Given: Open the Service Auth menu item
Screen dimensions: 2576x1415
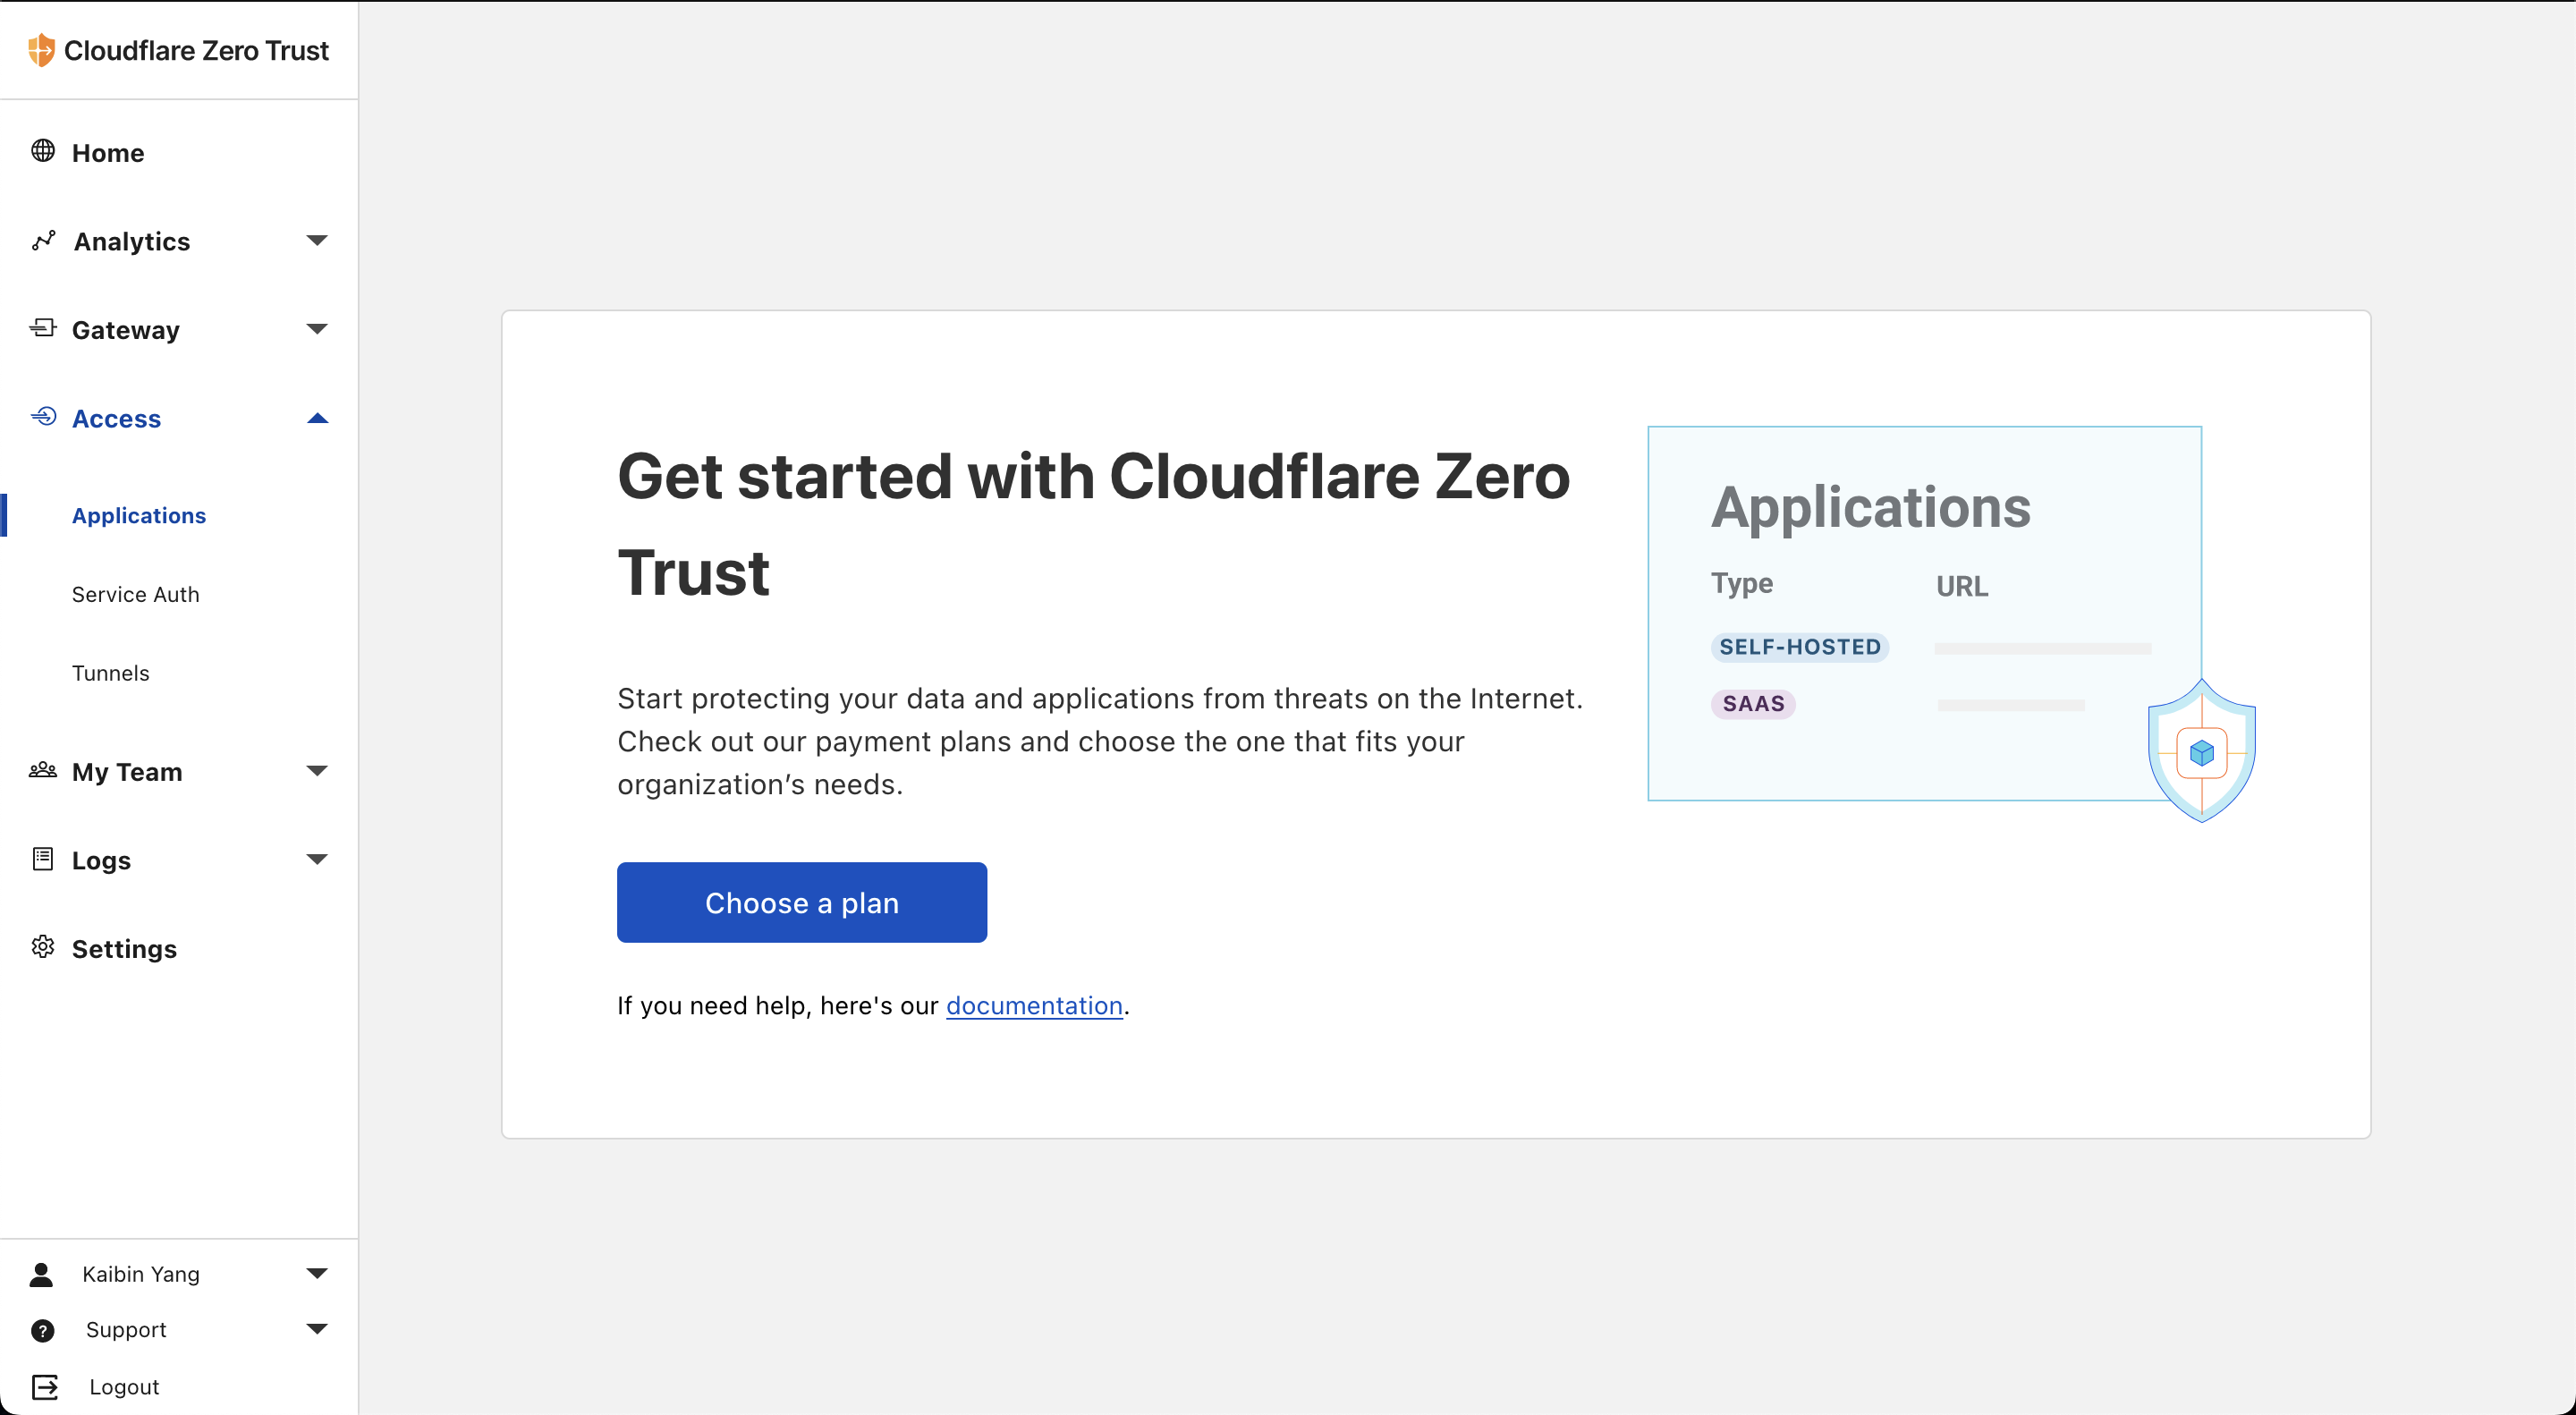Looking at the screenshot, I should tap(136, 594).
